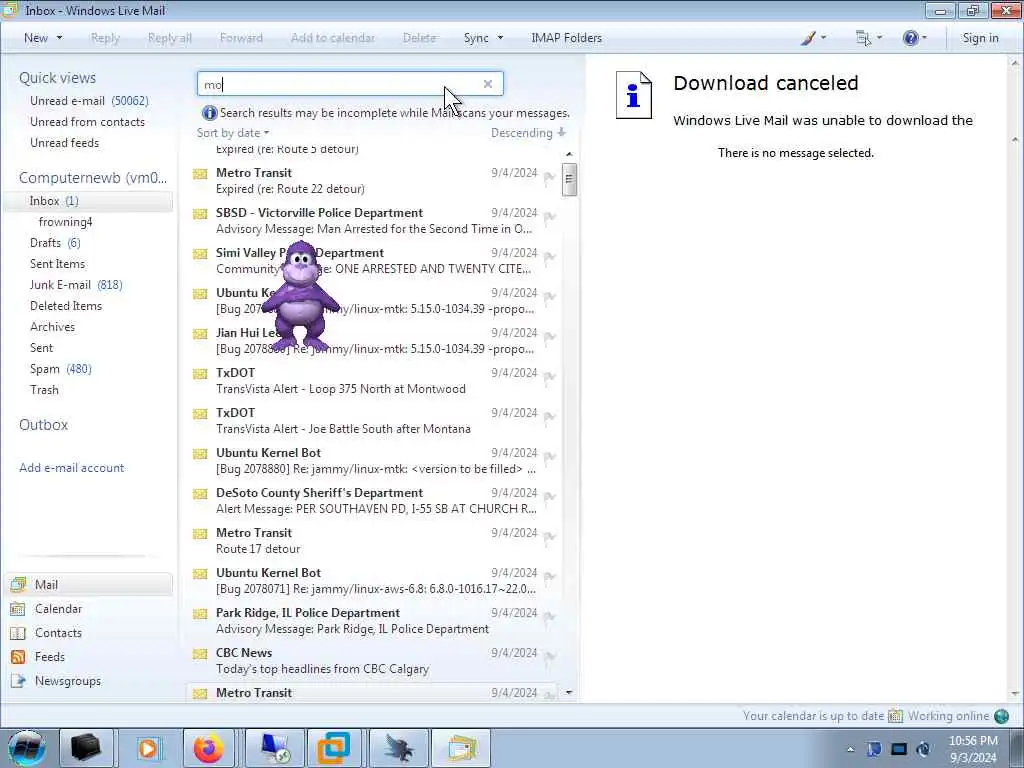This screenshot has width=1024, height=768.
Task: Click the message list scrollbar thumb
Action: point(569,178)
